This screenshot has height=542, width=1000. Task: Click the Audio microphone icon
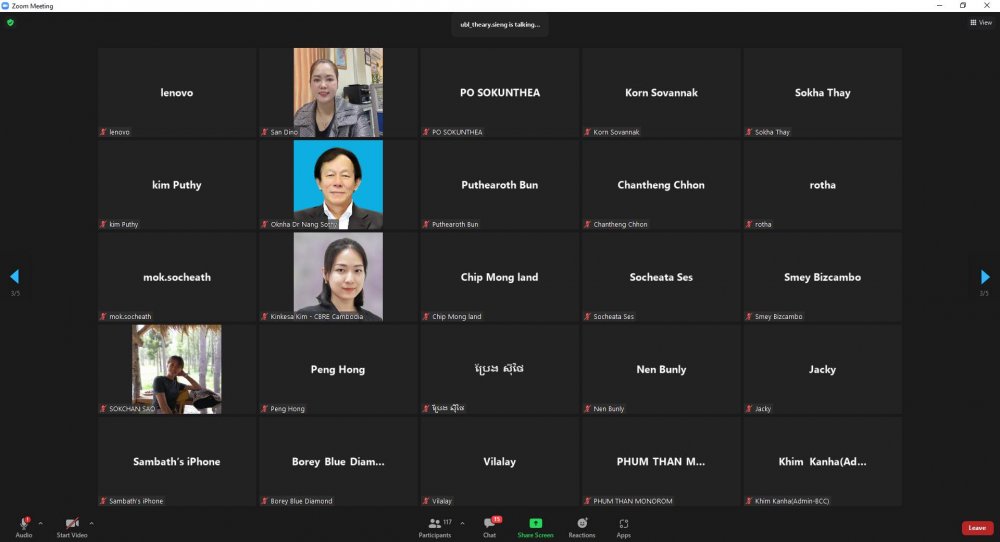[23, 524]
